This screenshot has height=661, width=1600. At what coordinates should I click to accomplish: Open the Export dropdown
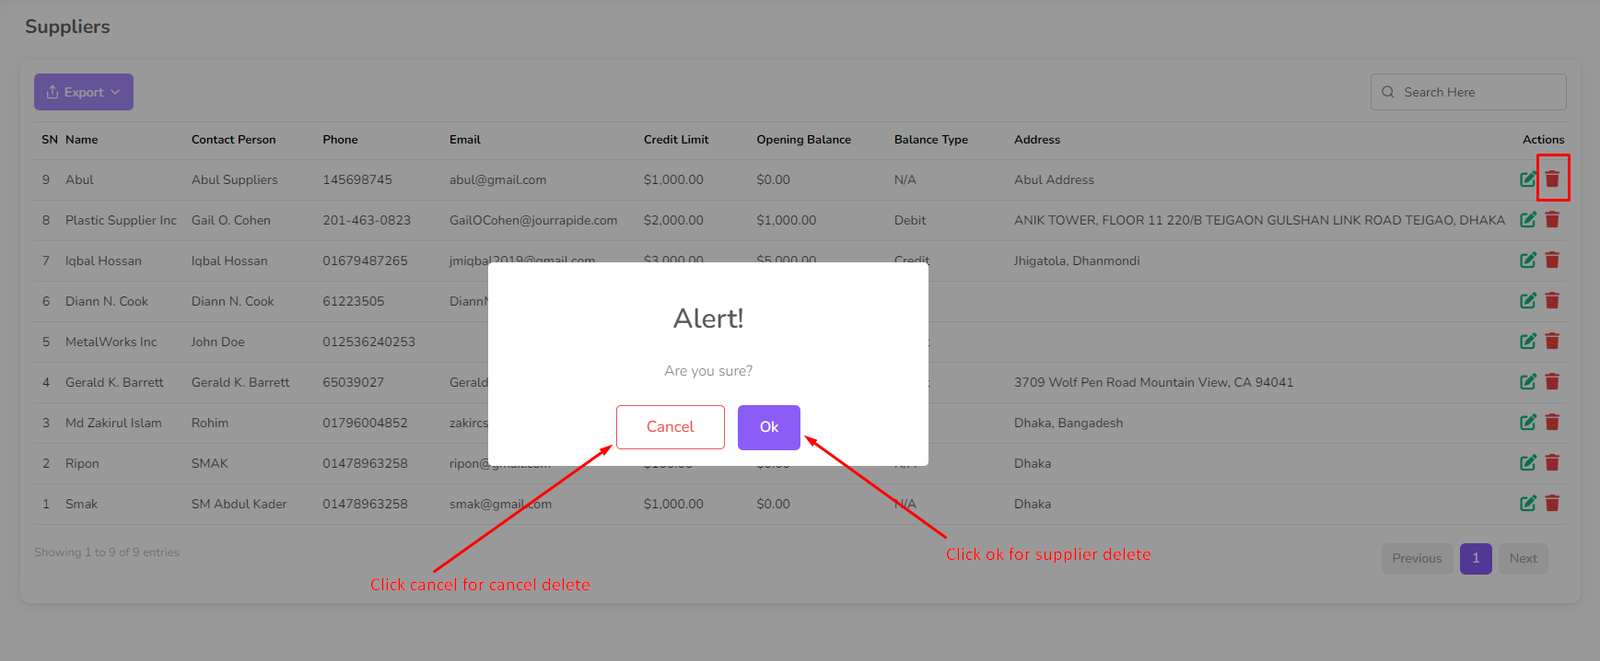click(84, 92)
